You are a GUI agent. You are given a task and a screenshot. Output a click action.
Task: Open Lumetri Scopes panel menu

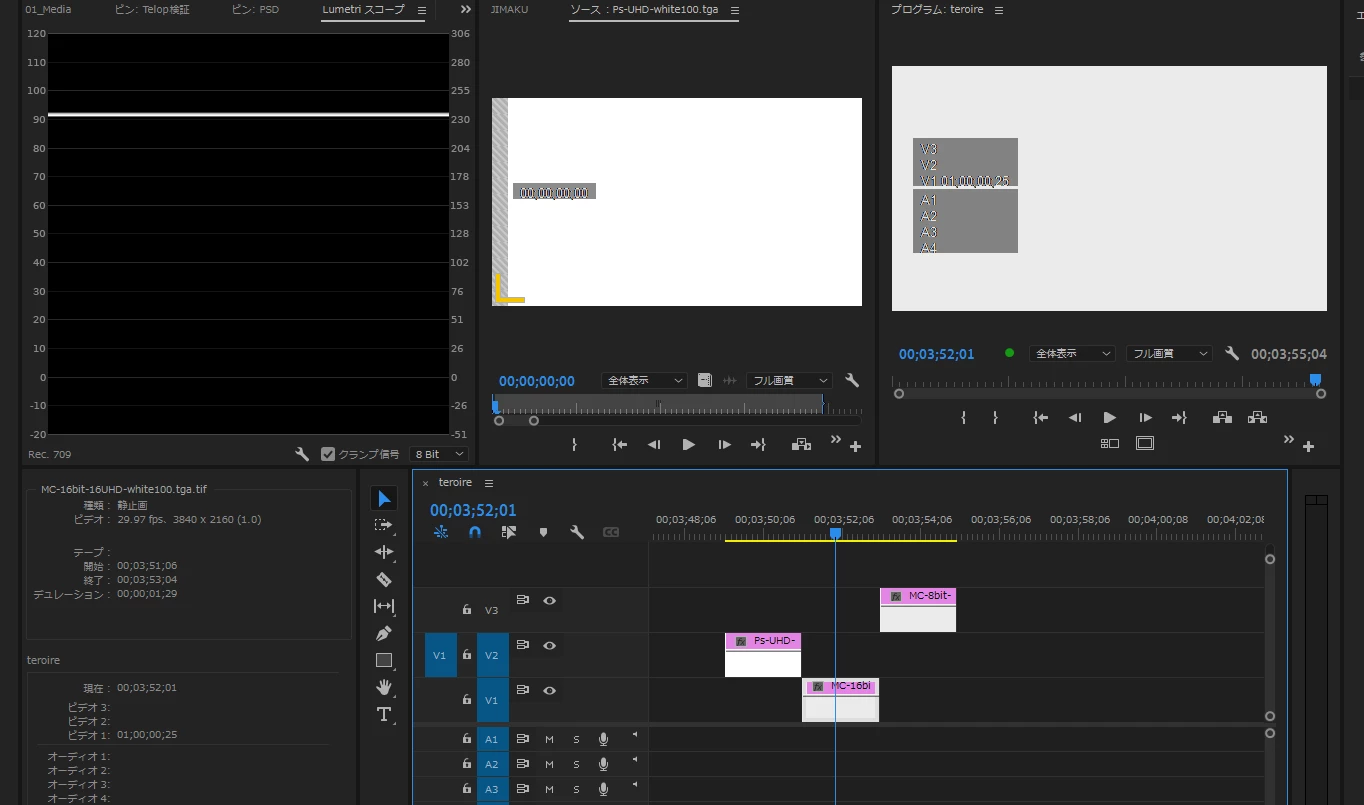(421, 10)
